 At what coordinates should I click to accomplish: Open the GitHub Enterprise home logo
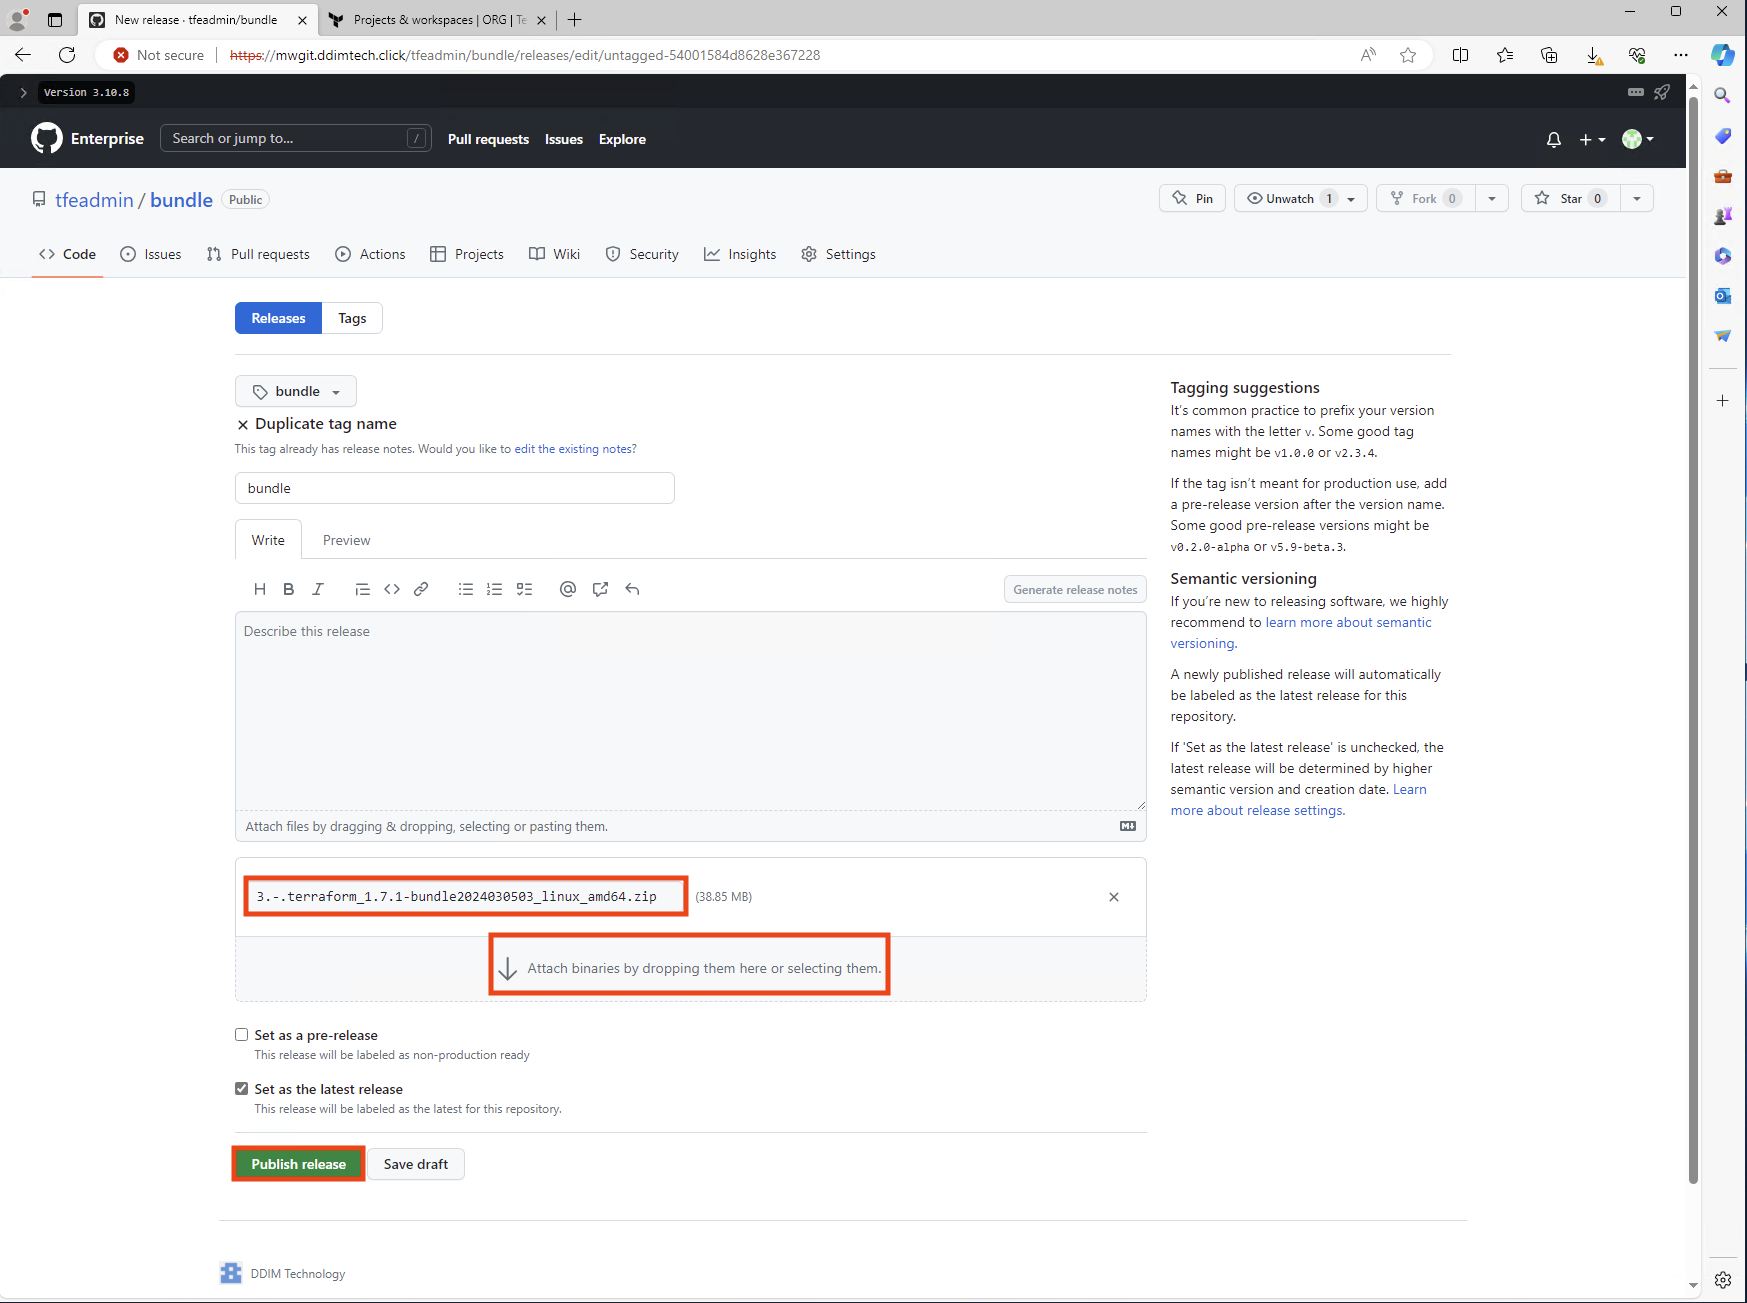click(47, 138)
